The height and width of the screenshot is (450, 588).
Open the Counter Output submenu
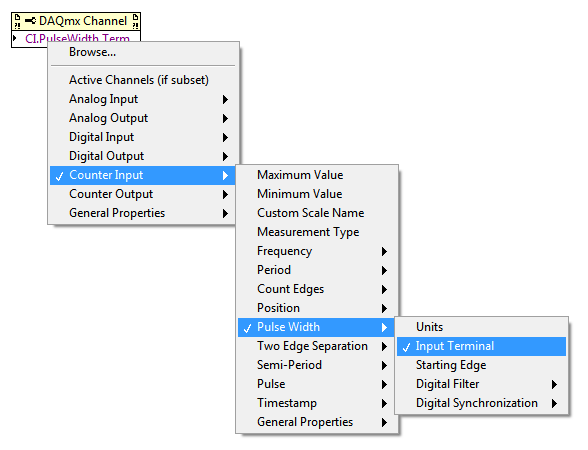coord(143,194)
